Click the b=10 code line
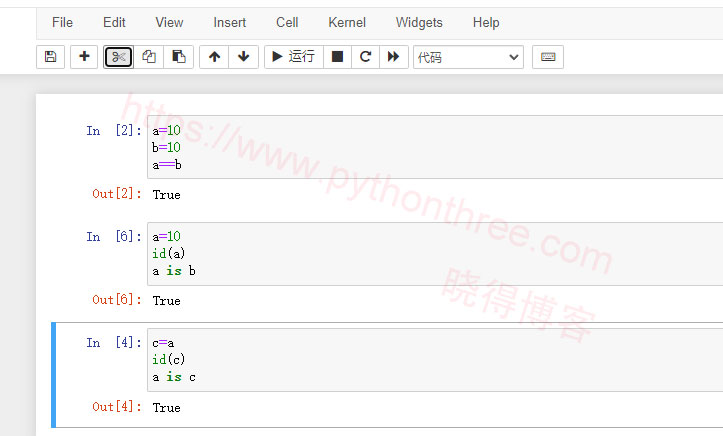Image resolution: width=723 pixels, height=436 pixels. 166,147
